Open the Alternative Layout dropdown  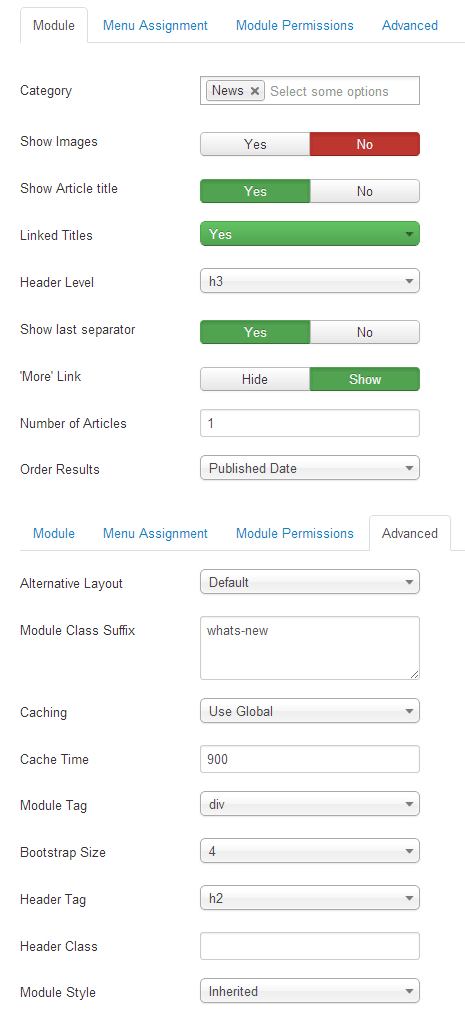pos(310,582)
